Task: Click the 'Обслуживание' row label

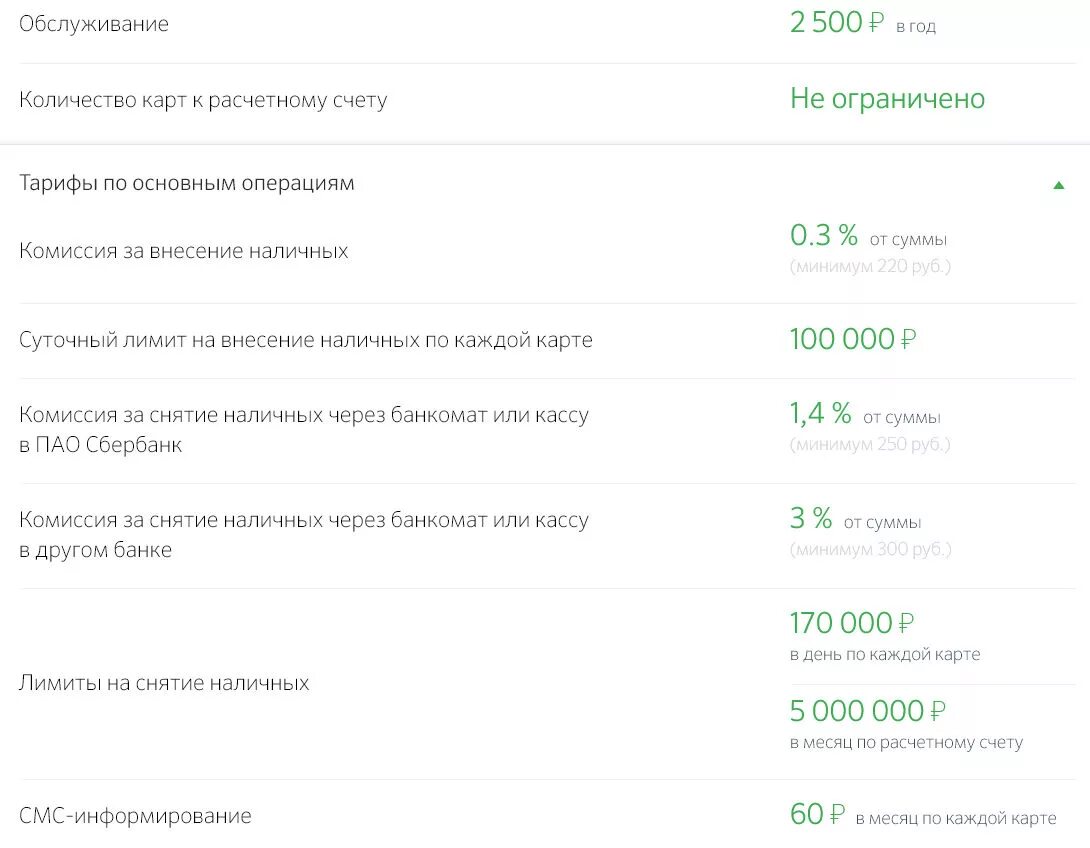Action: (94, 24)
